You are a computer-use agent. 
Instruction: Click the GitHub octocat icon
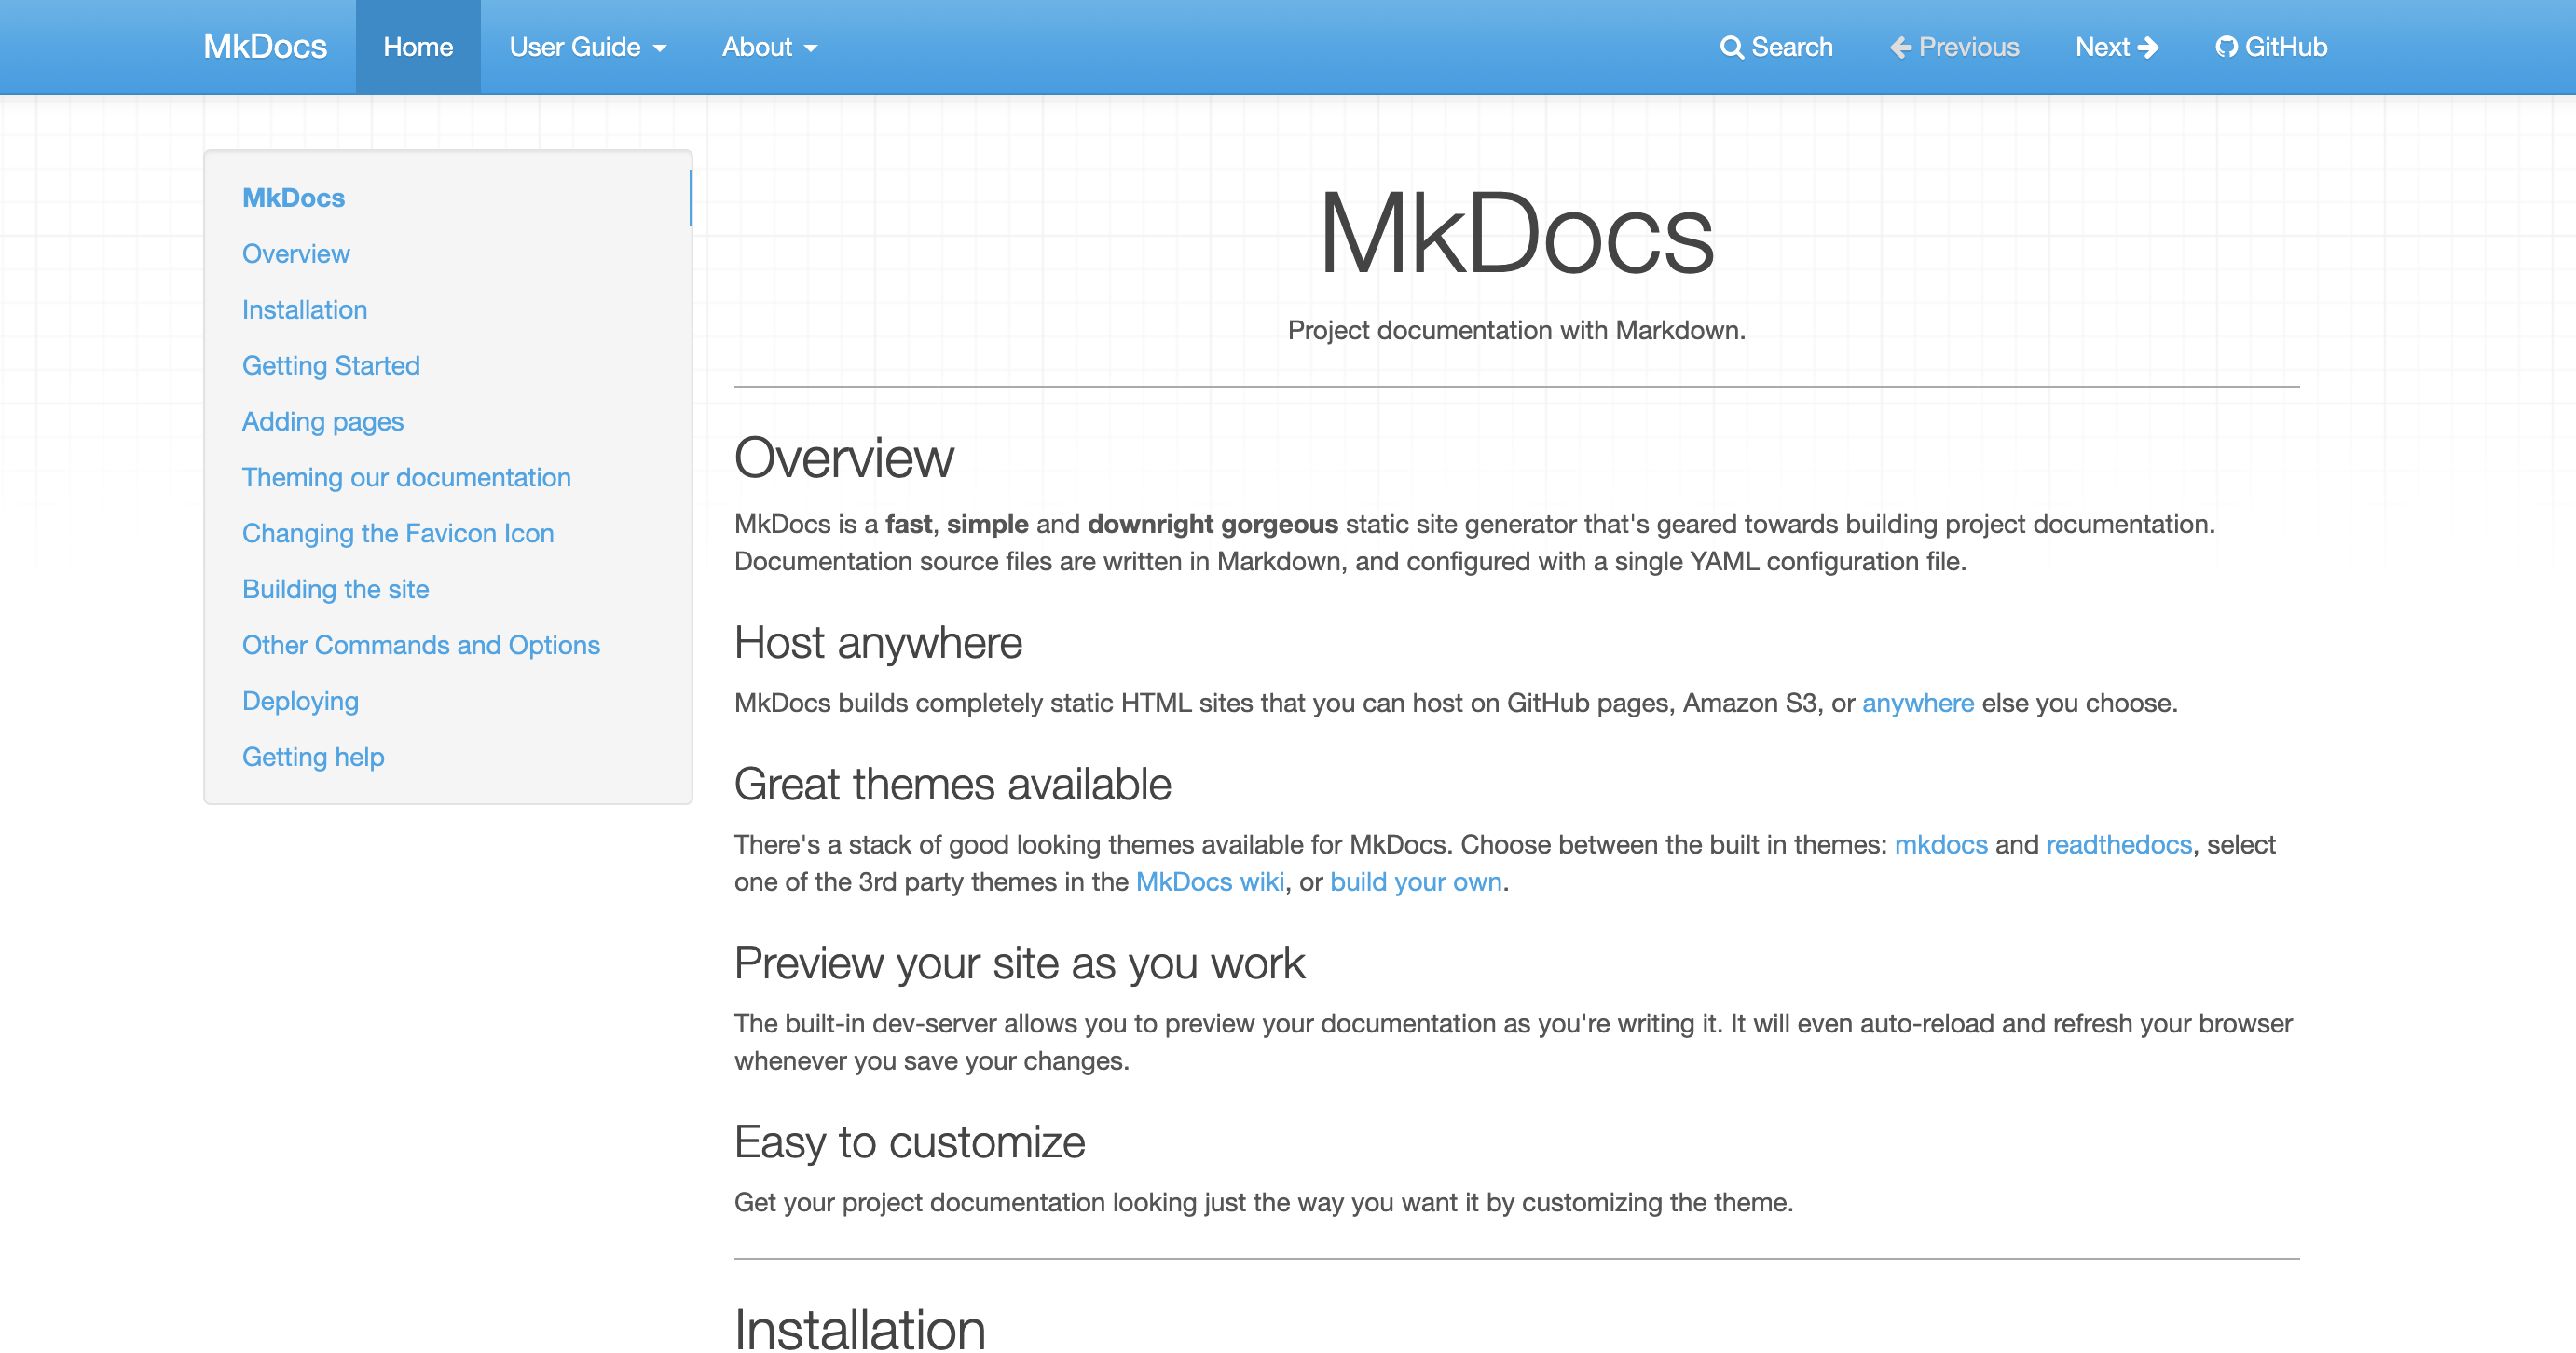tap(2226, 47)
